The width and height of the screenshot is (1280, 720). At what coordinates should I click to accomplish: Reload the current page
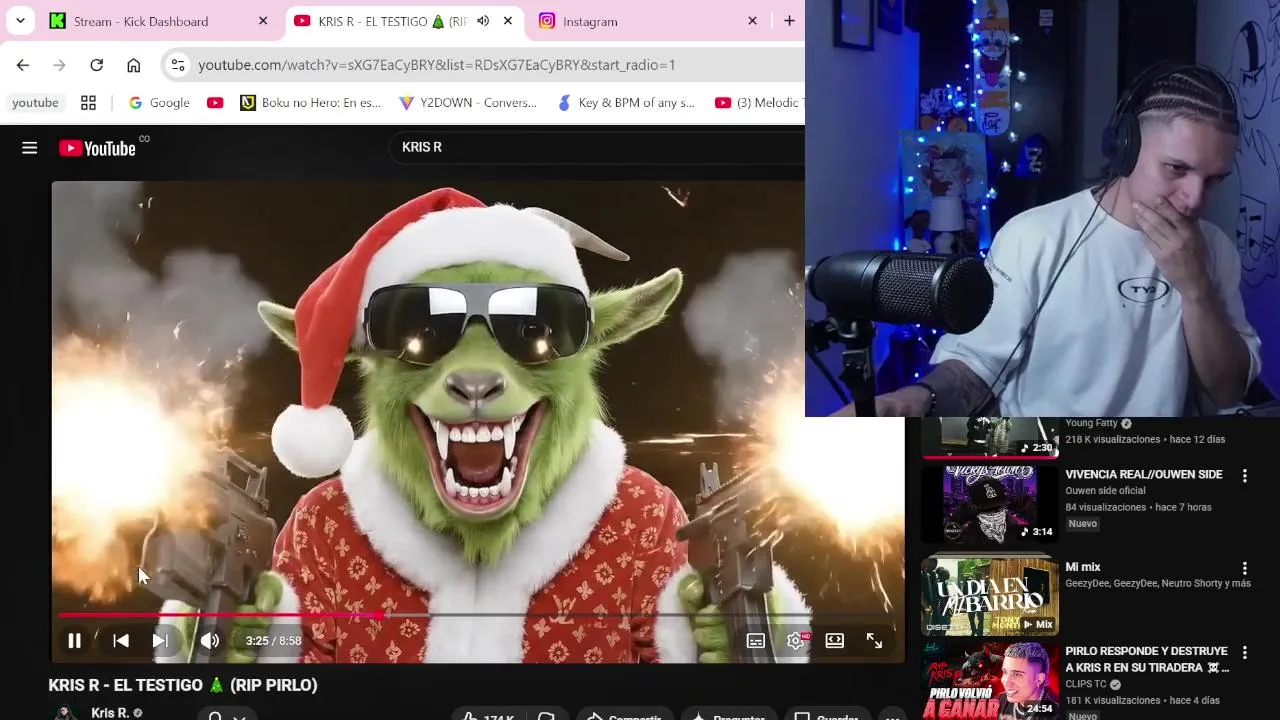97,65
